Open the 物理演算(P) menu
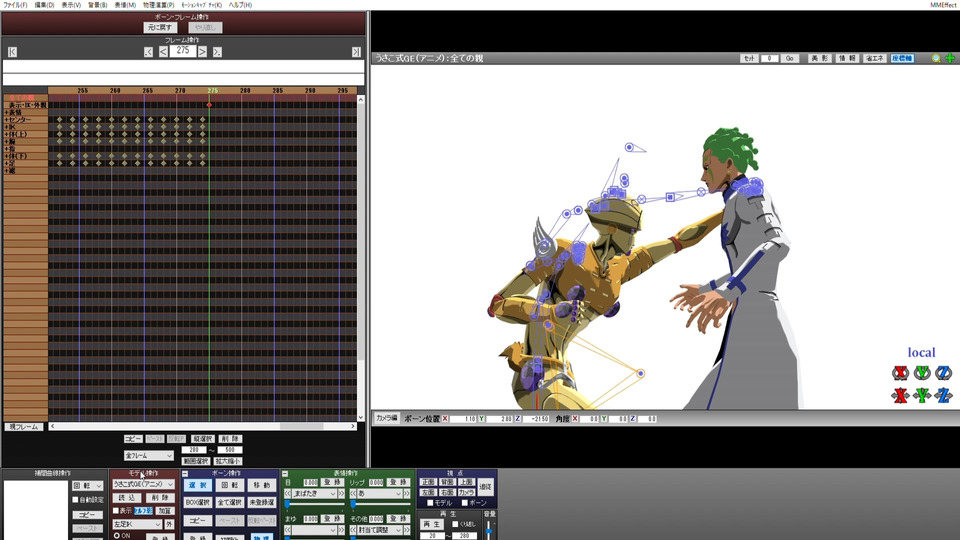Screen dimensions: 960x540 (x=159, y=5)
